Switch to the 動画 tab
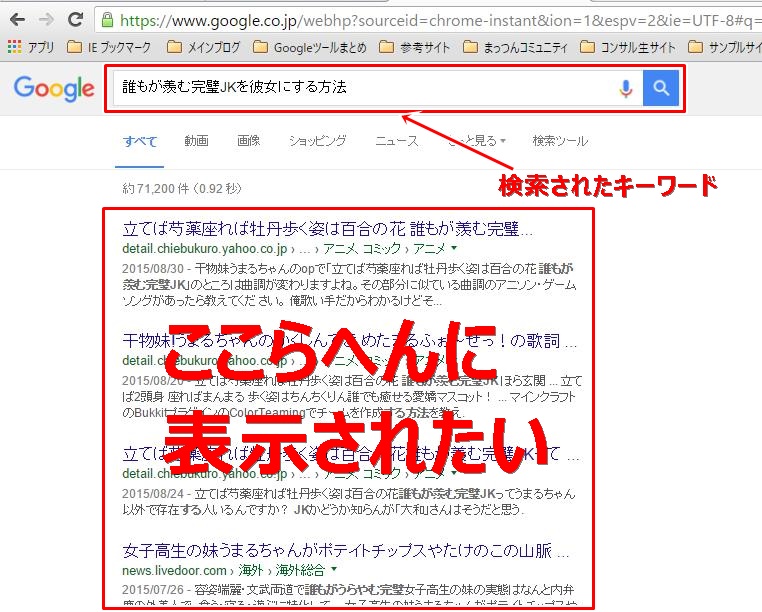The image size is (762, 612). pos(196,141)
